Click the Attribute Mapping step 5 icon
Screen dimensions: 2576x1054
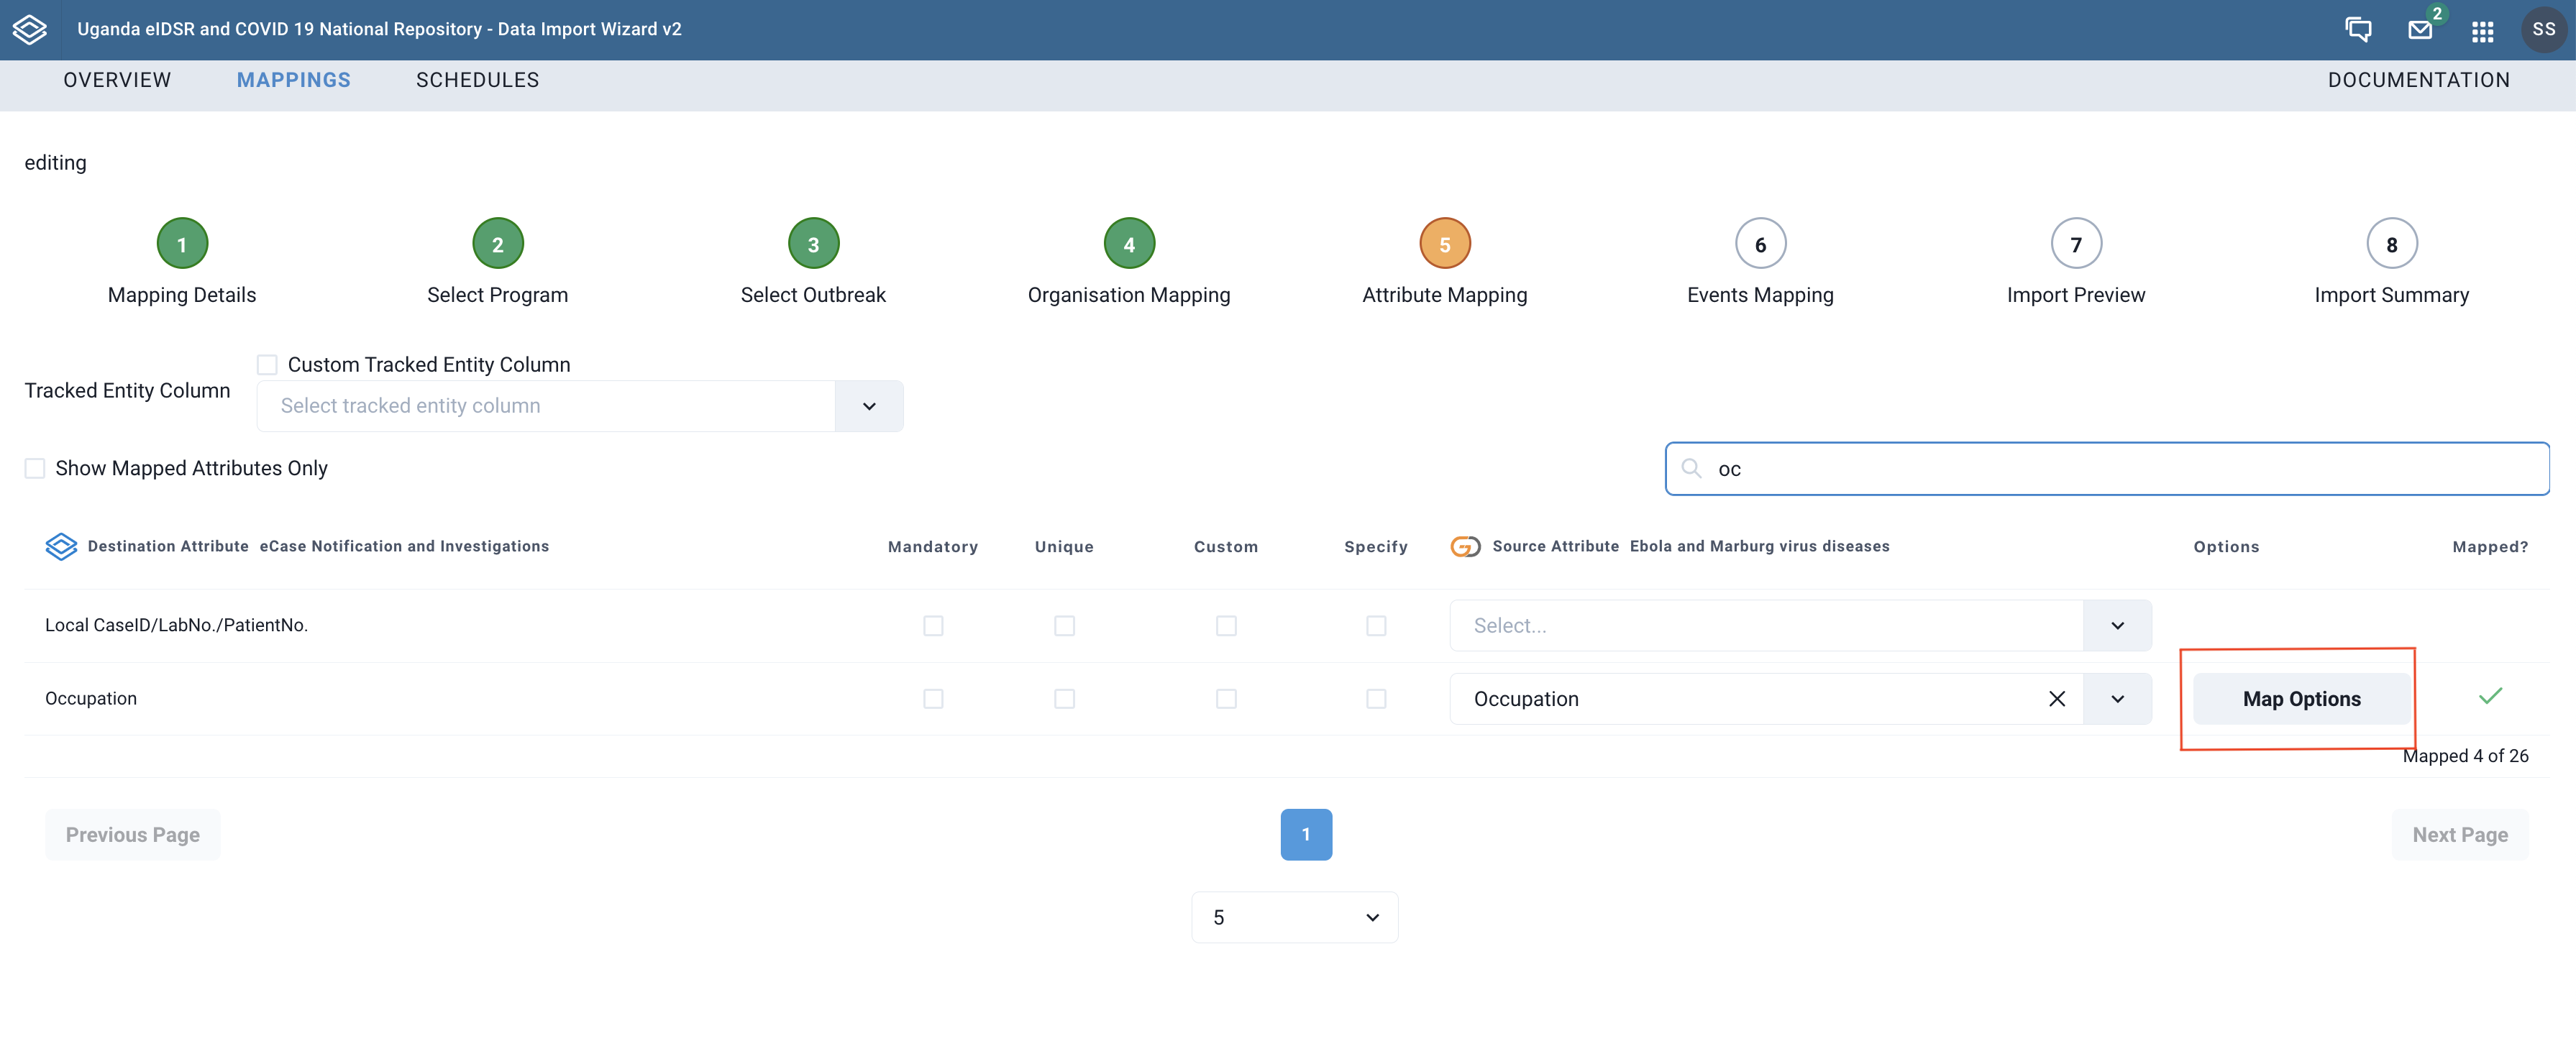pos(1443,243)
